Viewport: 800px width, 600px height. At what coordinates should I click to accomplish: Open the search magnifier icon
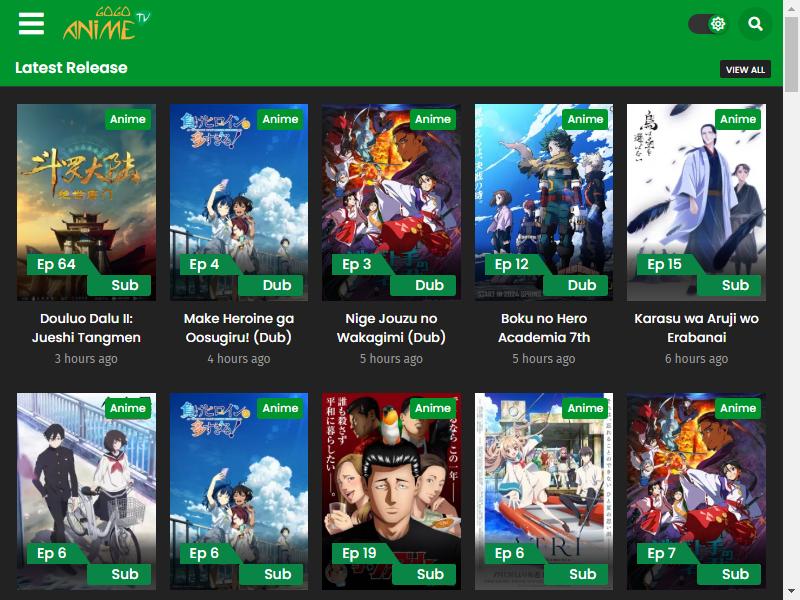click(755, 24)
